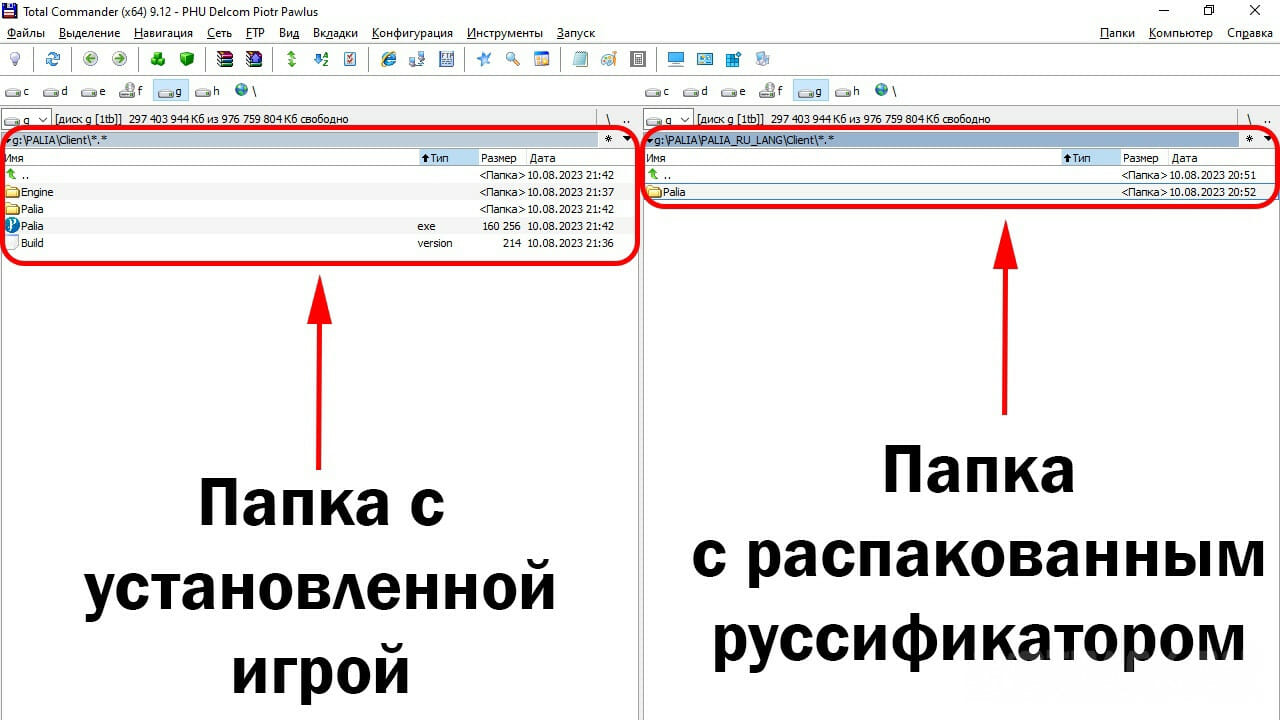Click the blue star favorites icon
This screenshot has height=720, width=1280.
(484, 59)
